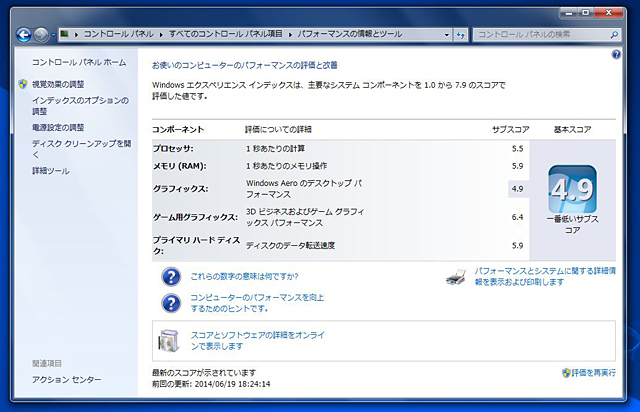Refresh the page using the refresh icon
The width and height of the screenshot is (640, 412).
461,35
